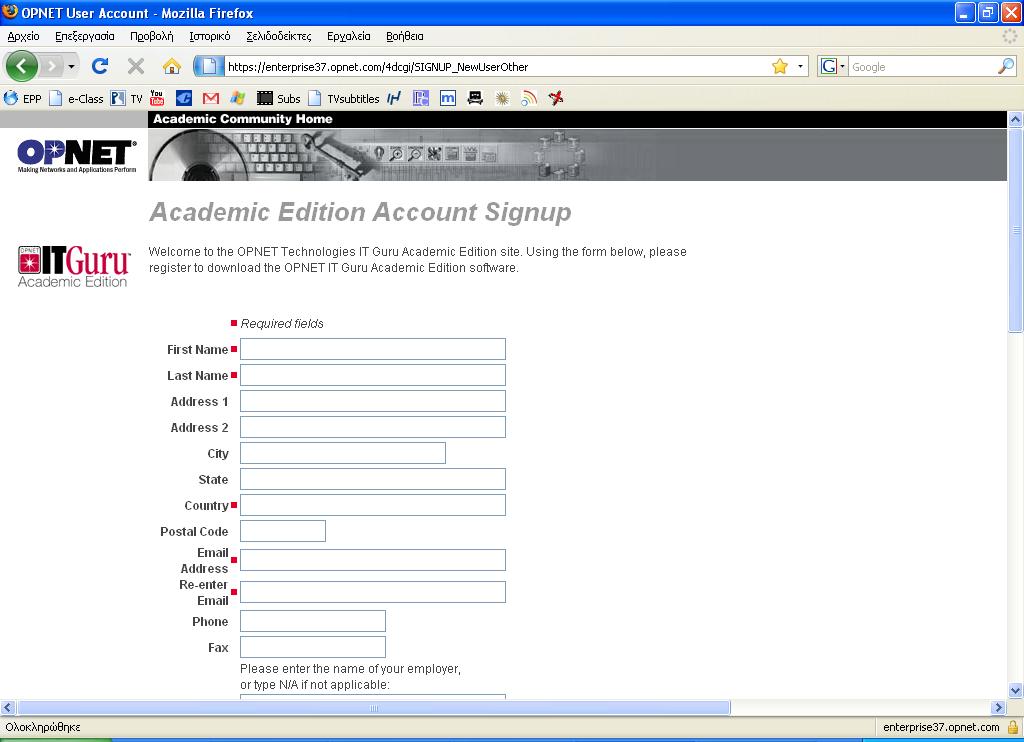Click the page identity icon in URL bar
Image resolution: width=1024 pixels, height=742 pixels.
point(208,66)
